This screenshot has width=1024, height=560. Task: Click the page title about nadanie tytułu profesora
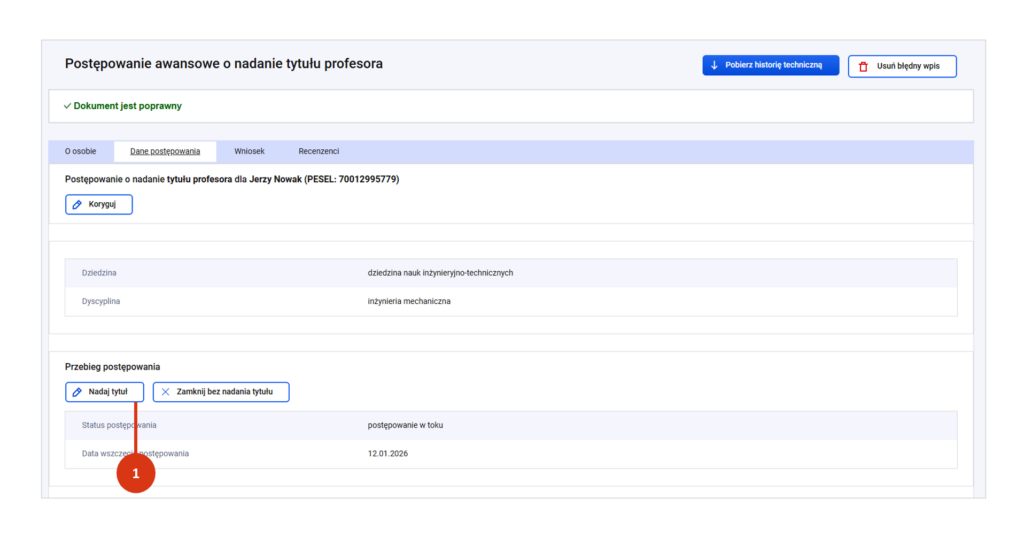point(223,64)
